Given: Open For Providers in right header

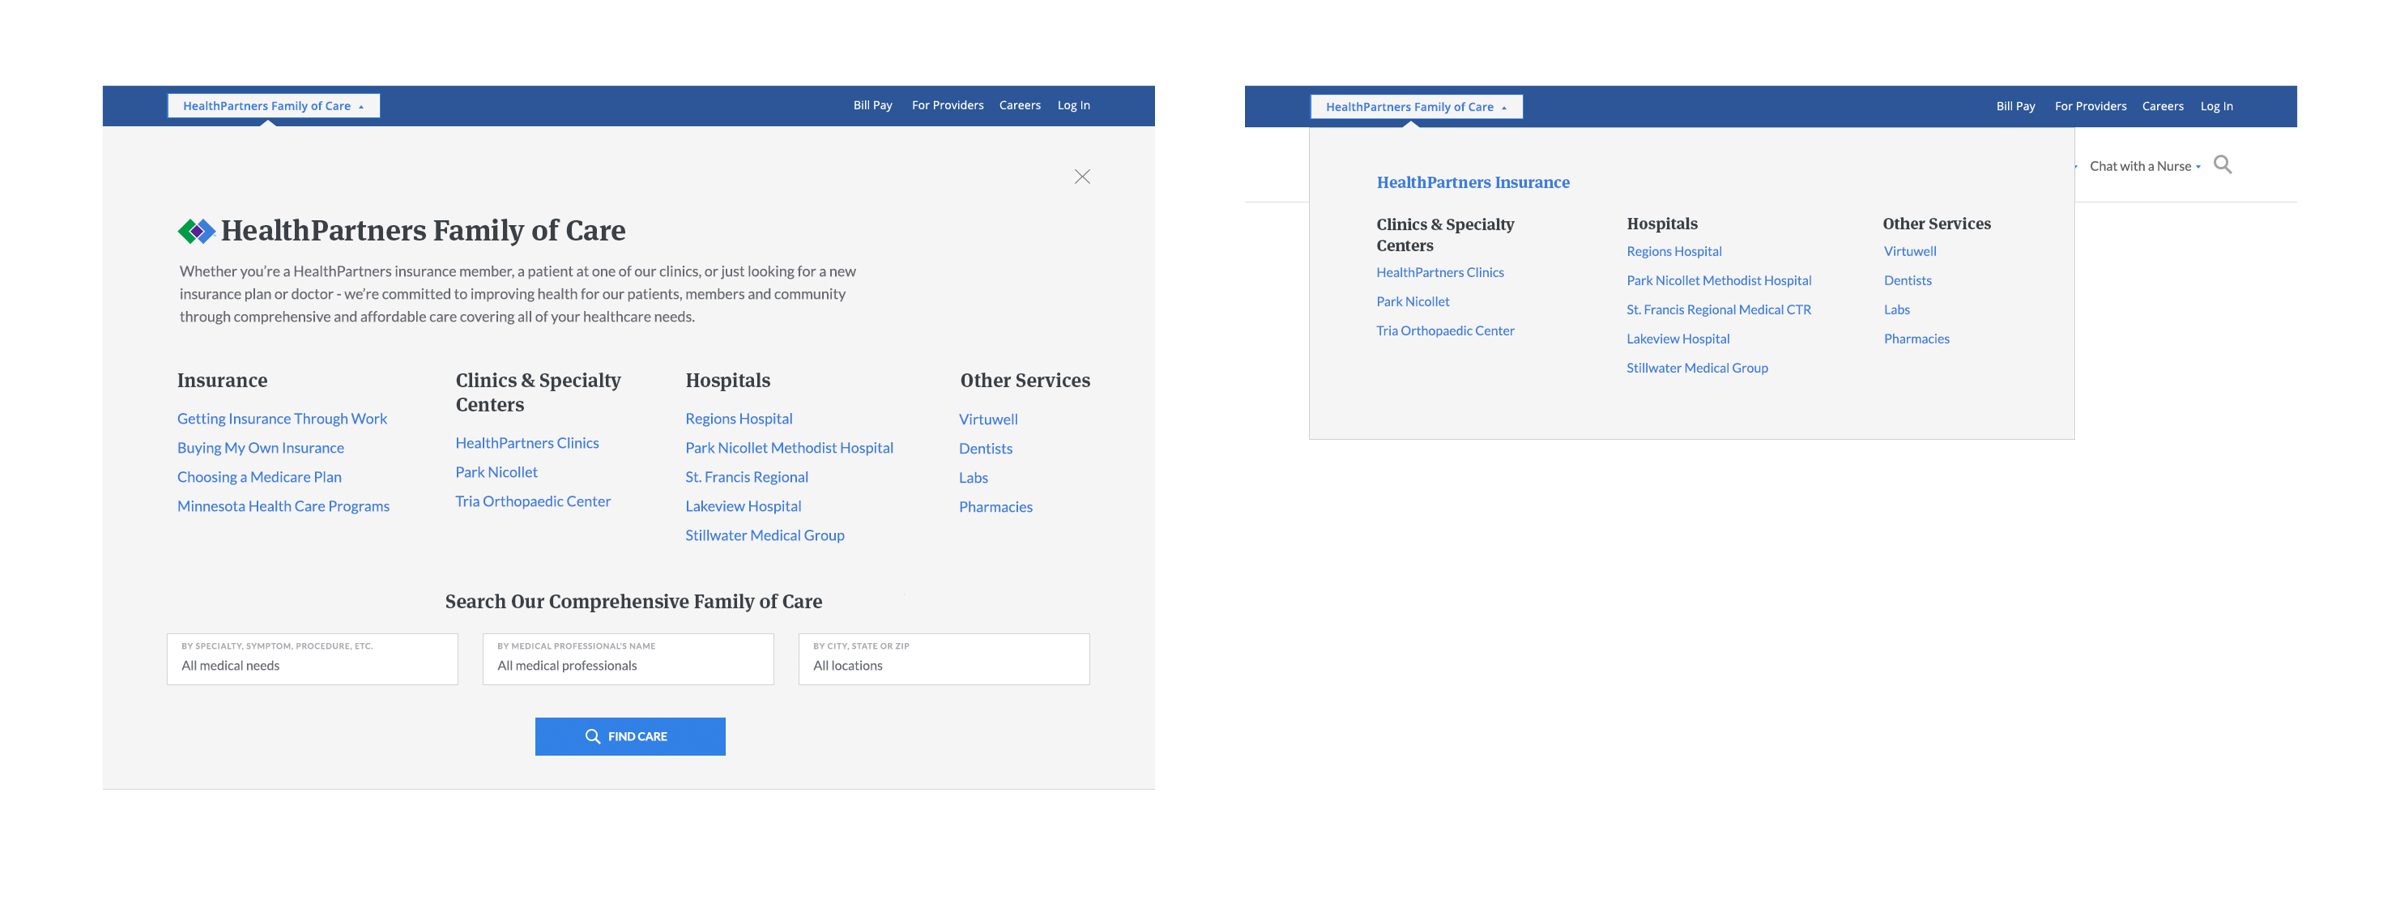Looking at the screenshot, I should click(x=2090, y=106).
